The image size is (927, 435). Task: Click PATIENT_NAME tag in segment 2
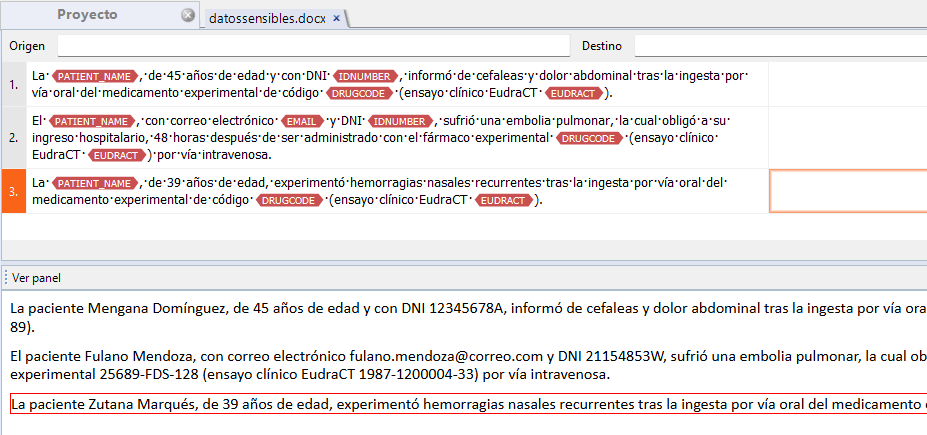click(93, 121)
